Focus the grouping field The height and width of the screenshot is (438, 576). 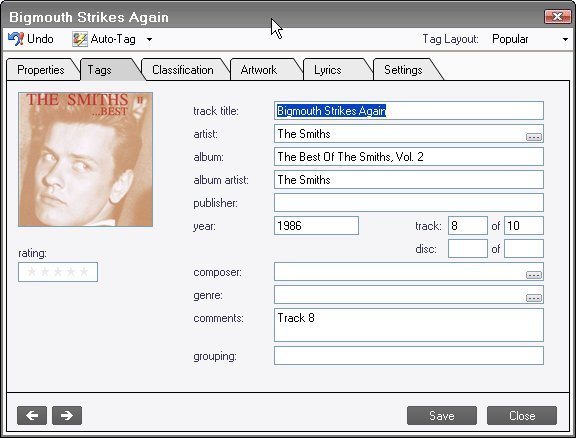pyautogui.click(x=408, y=356)
